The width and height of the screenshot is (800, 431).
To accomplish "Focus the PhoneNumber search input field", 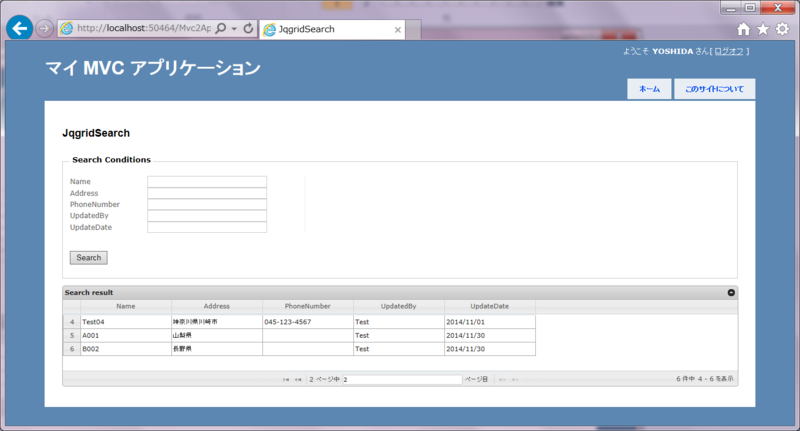I will (207, 204).
